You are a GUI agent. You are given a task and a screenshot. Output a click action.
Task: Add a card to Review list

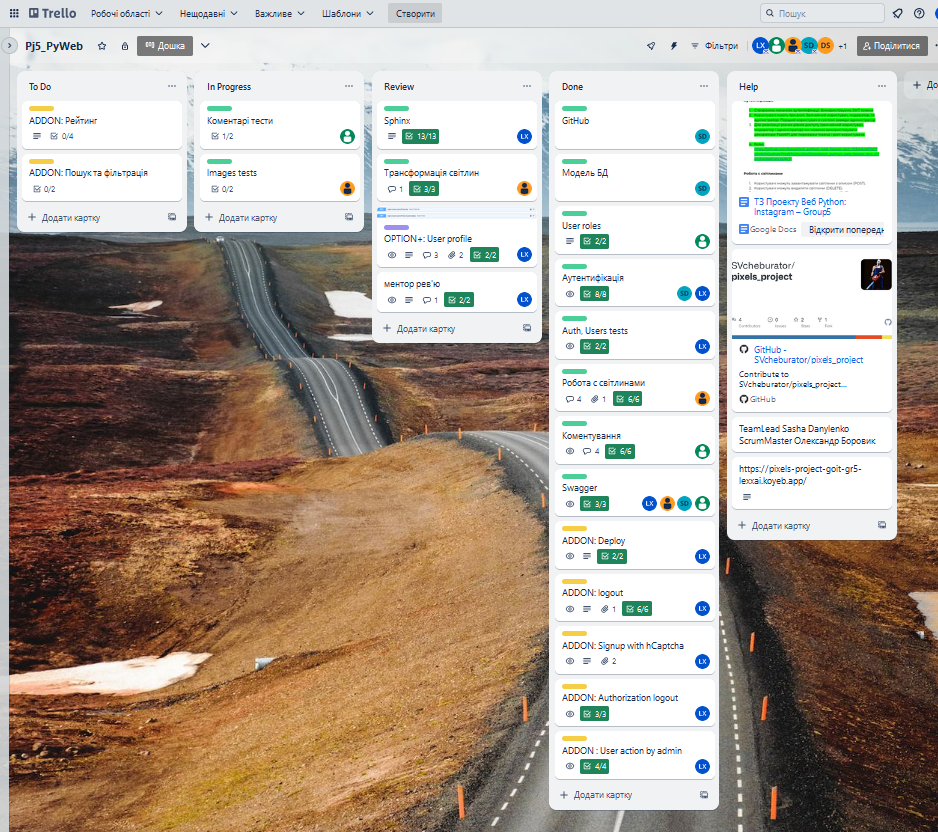point(420,328)
